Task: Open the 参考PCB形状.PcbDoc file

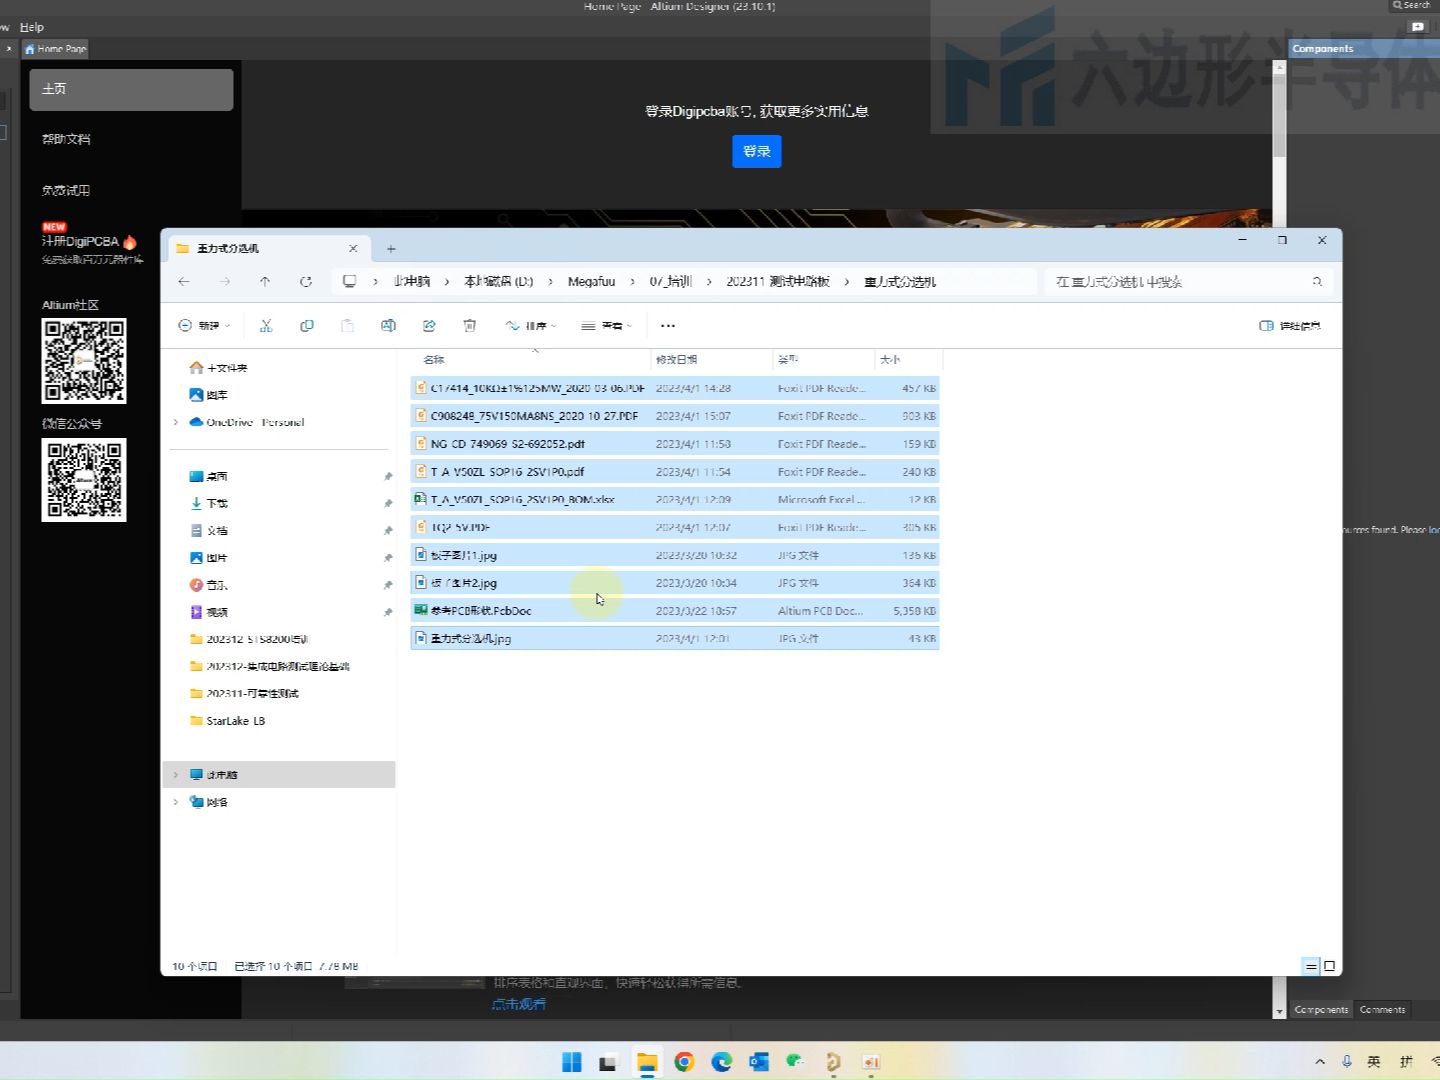Action: (x=482, y=610)
